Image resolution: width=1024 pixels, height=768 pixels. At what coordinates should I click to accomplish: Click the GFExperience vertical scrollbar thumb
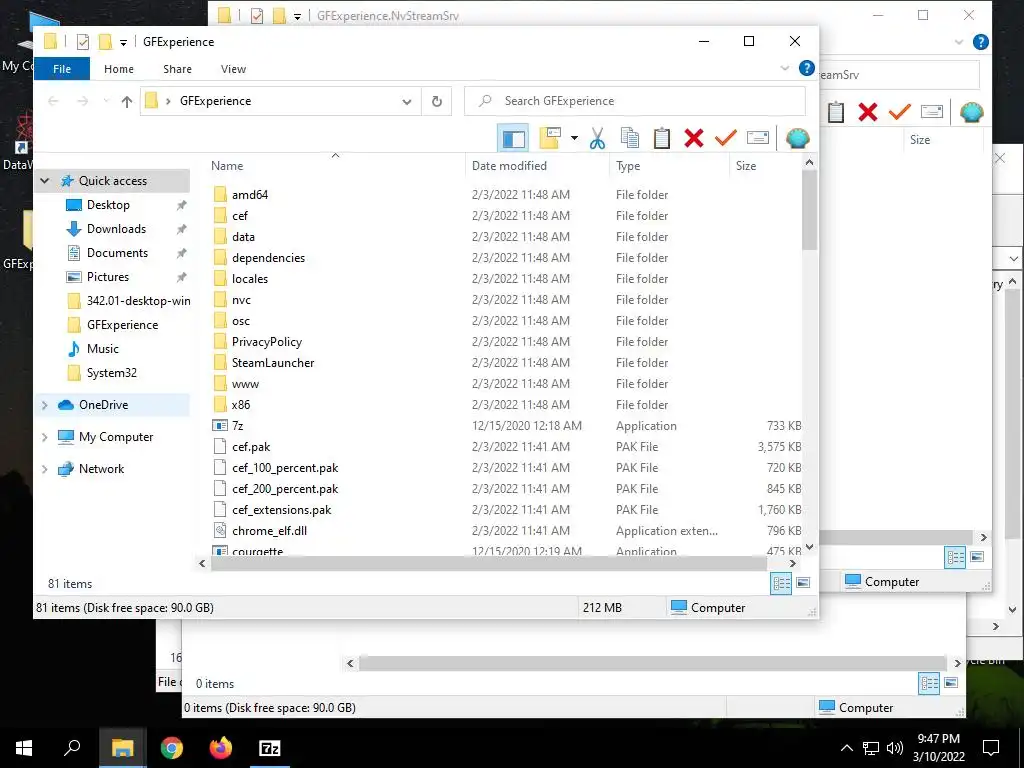pyautogui.click(x=810, y=210)
